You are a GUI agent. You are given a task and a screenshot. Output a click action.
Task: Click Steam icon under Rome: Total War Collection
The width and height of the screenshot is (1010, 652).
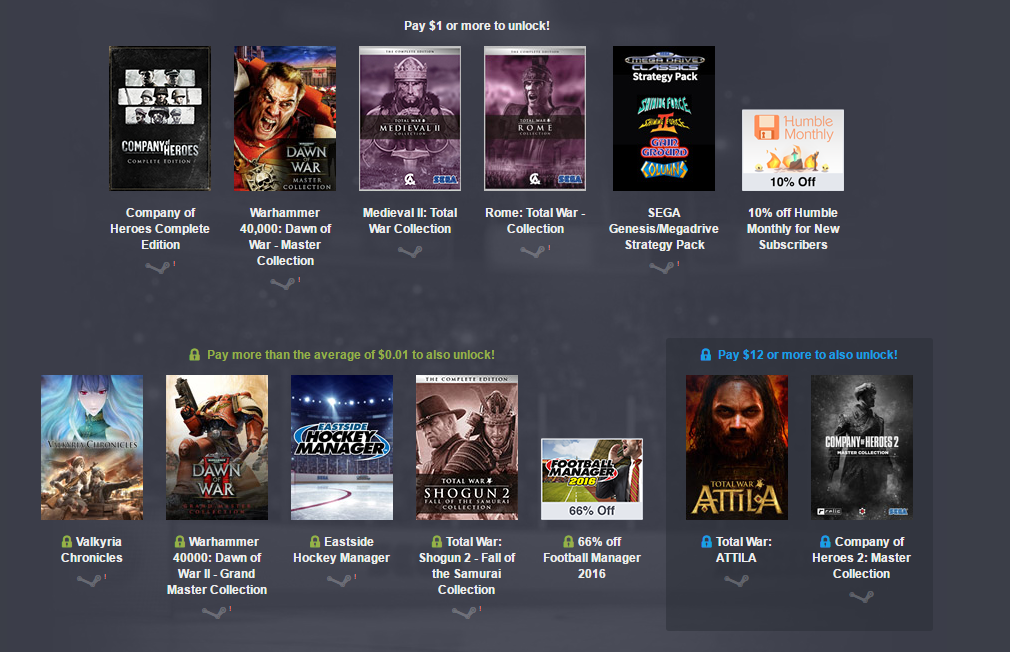pyautogui.click(x=533, y=251)
